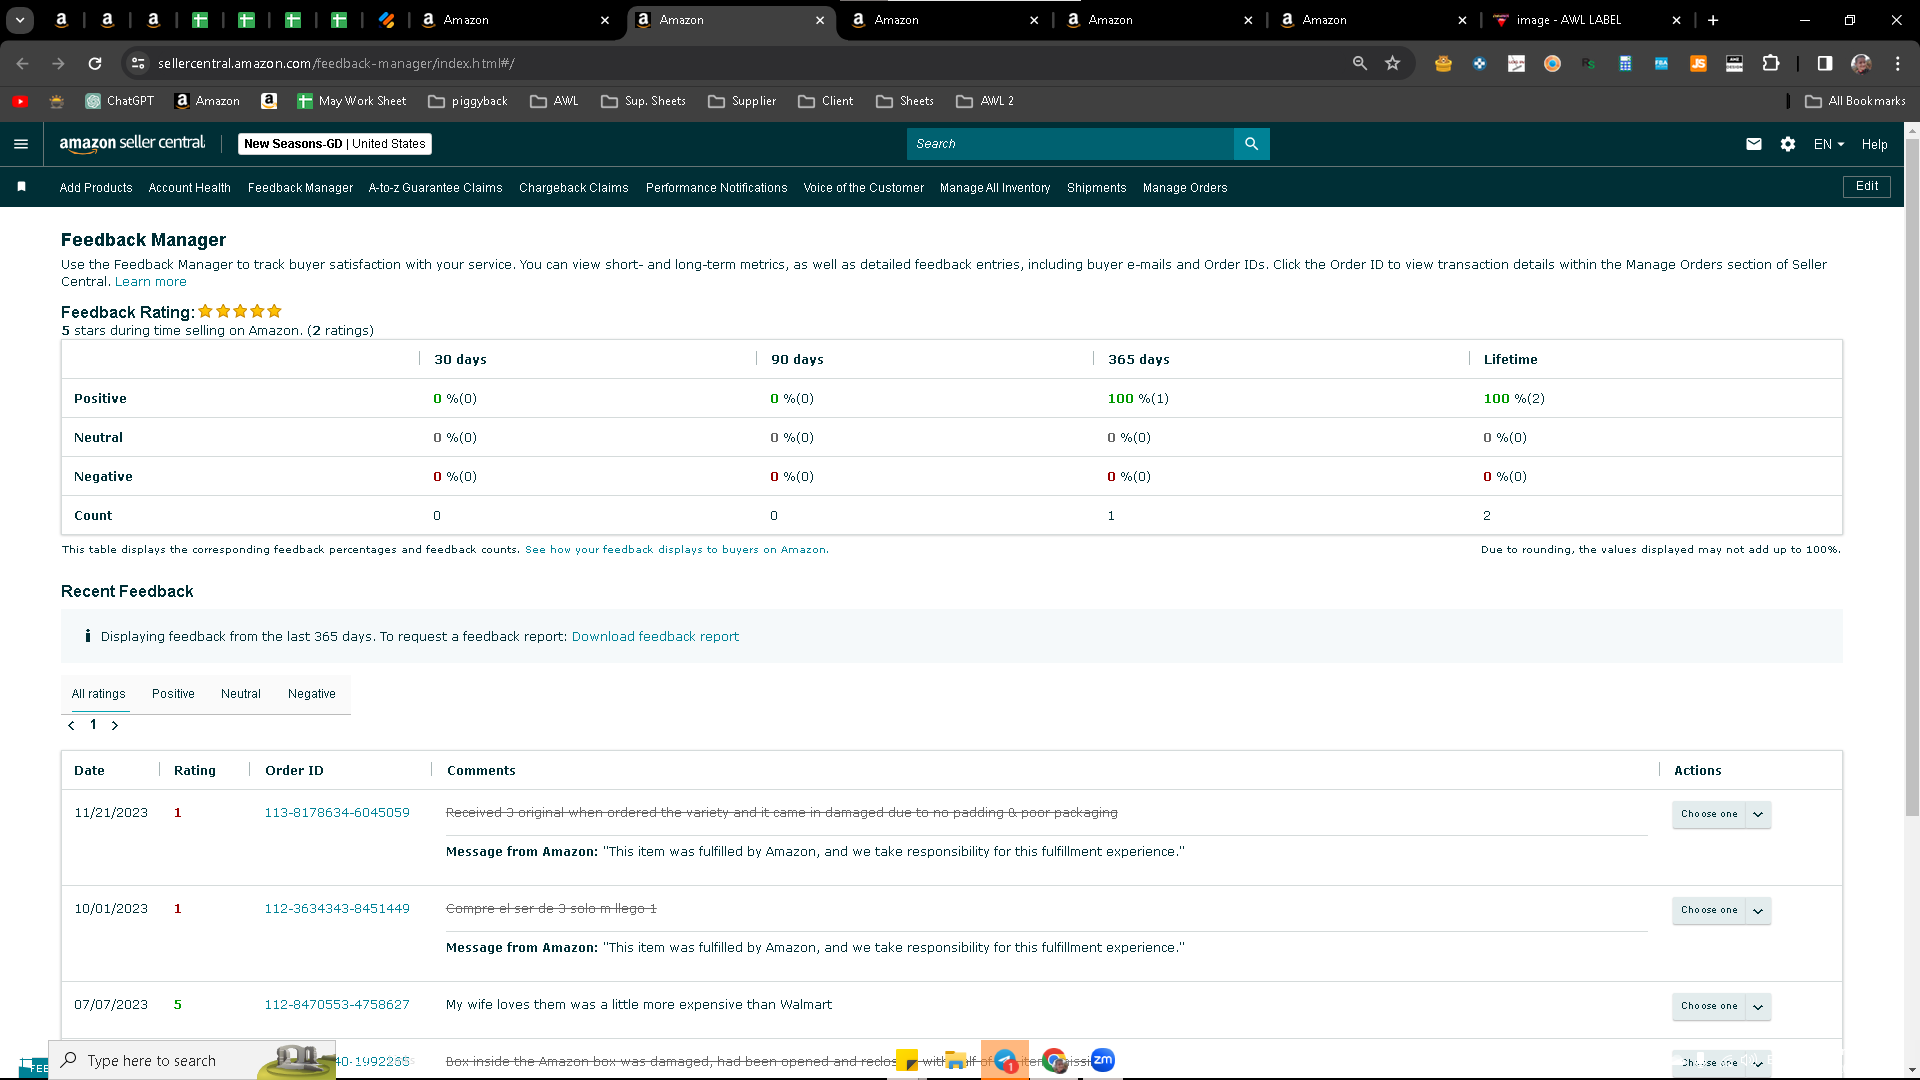Image resolution: width=1920 pixels, height=1080 pixels.
Task: Bookmark this page with the star icon
Action: point(1393,63)
